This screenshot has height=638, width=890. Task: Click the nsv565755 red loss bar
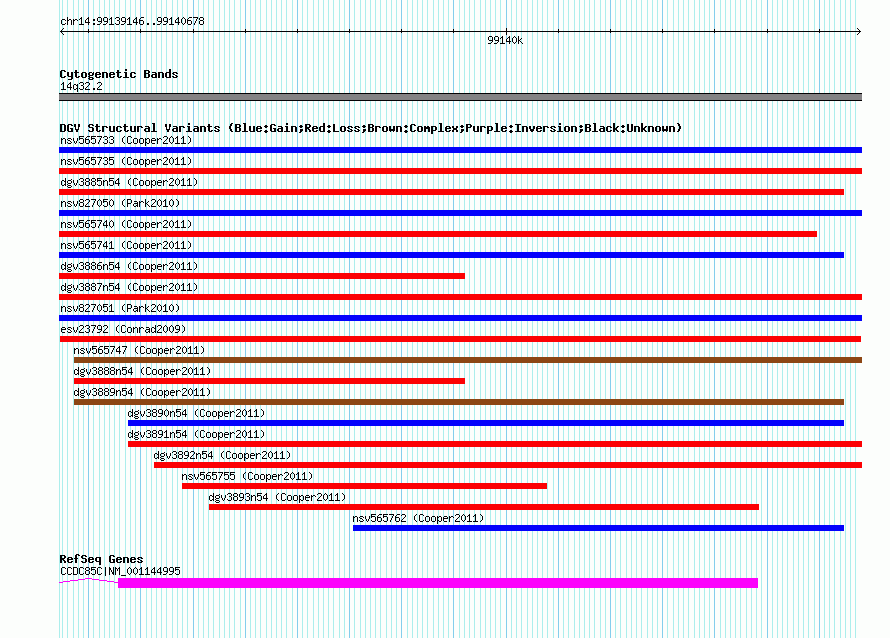pyautogui.click(x=364, y=486)
